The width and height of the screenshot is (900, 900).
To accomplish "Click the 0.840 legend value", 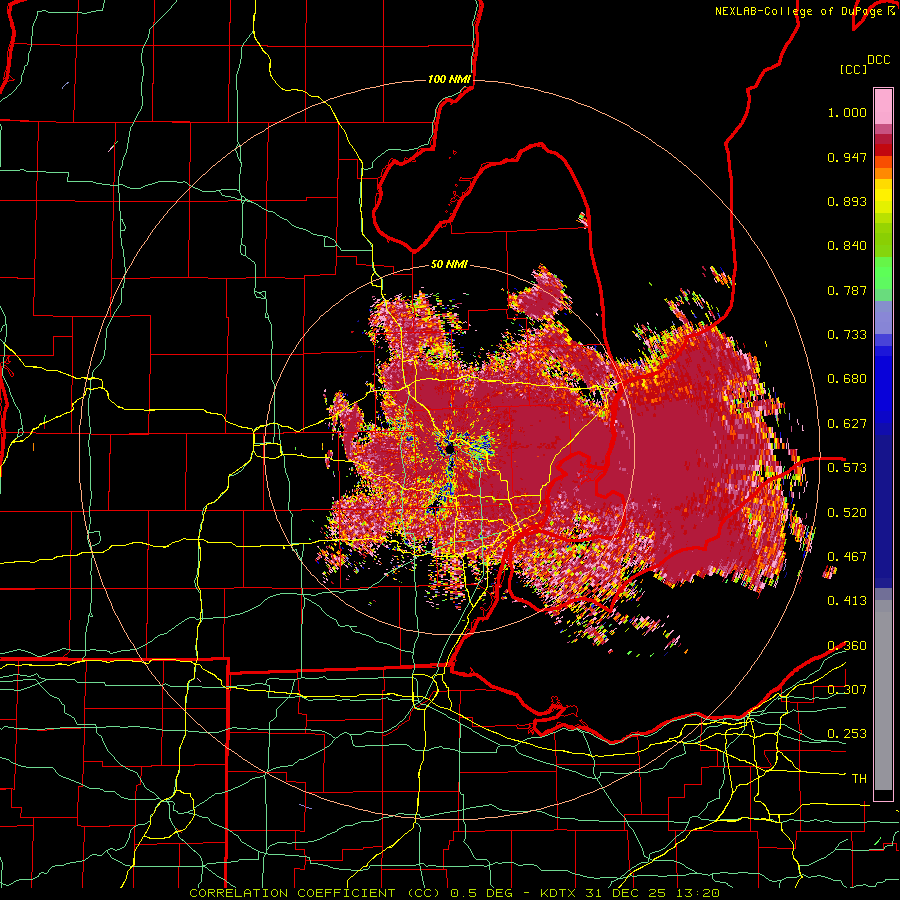I will 847,246.
